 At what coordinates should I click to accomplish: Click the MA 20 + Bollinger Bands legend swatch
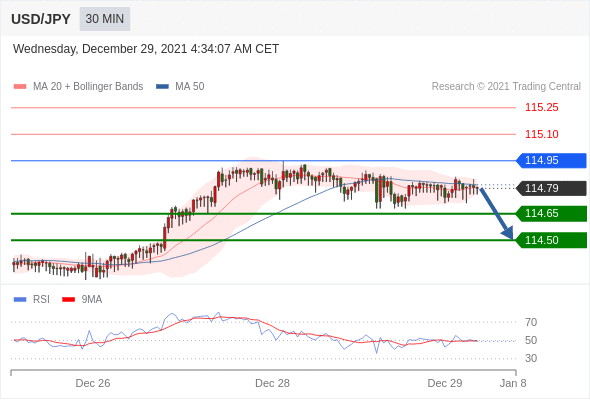(x=20, y=87)
